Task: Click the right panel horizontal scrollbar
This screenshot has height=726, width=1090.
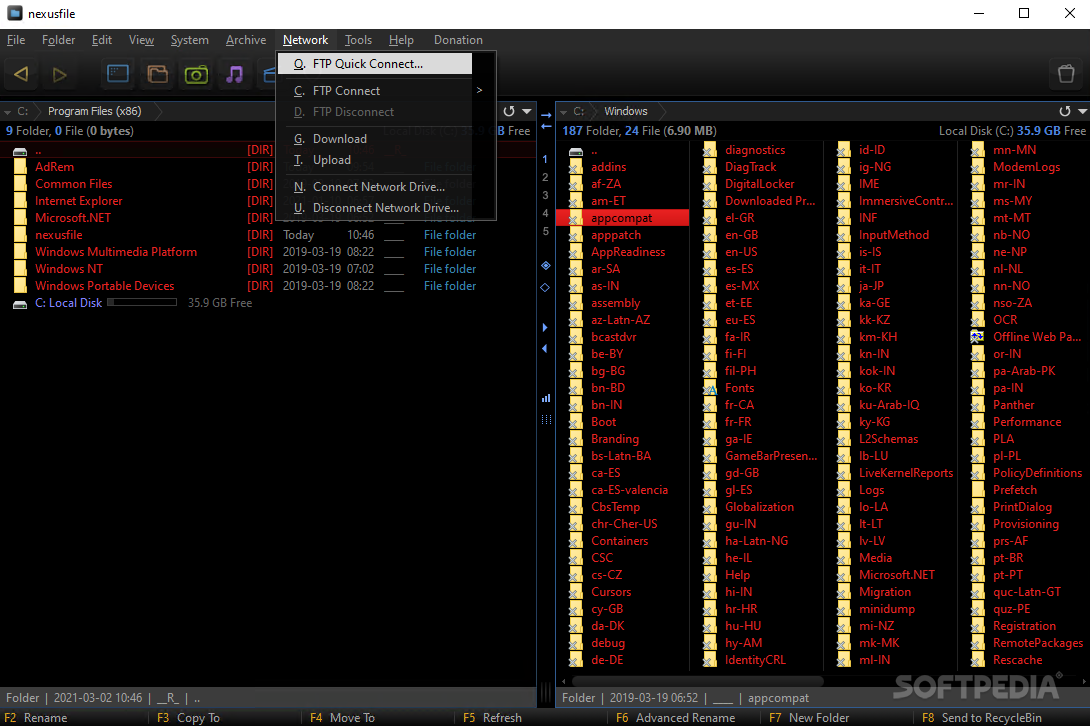Action: click(697, 681)
